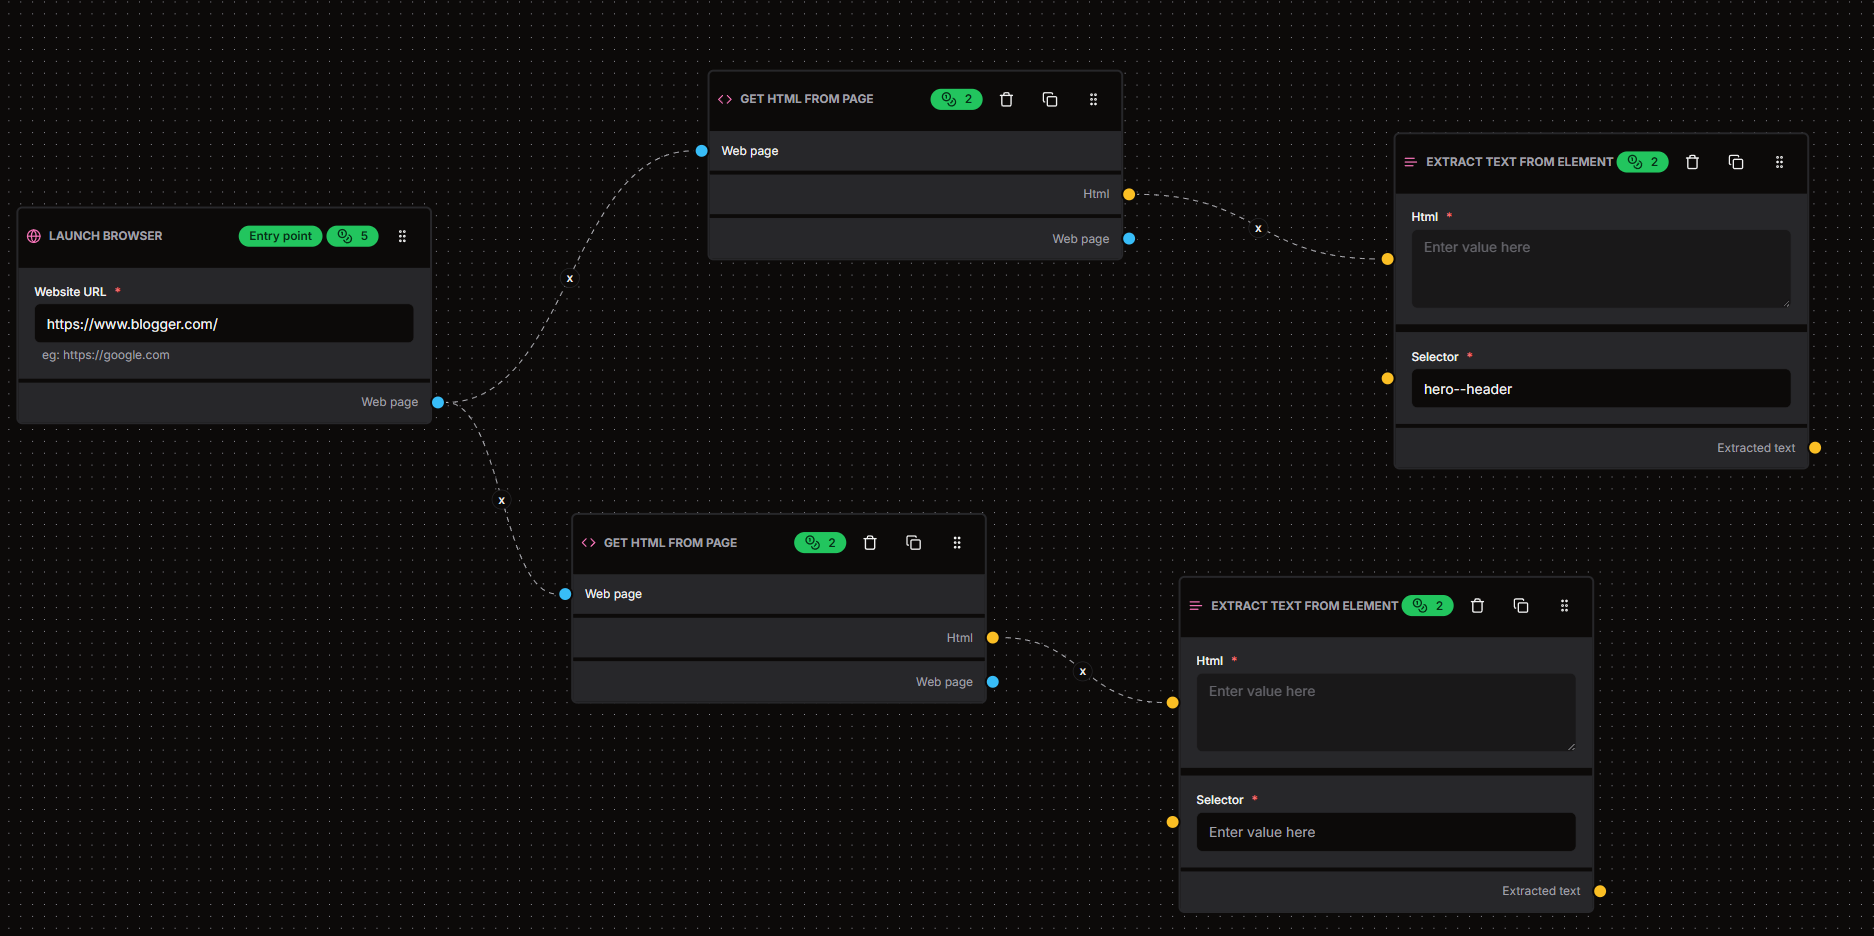Click Selector input handle of top Extract Text node
Screen dimensions: 1874x936
pos(1387,379)
